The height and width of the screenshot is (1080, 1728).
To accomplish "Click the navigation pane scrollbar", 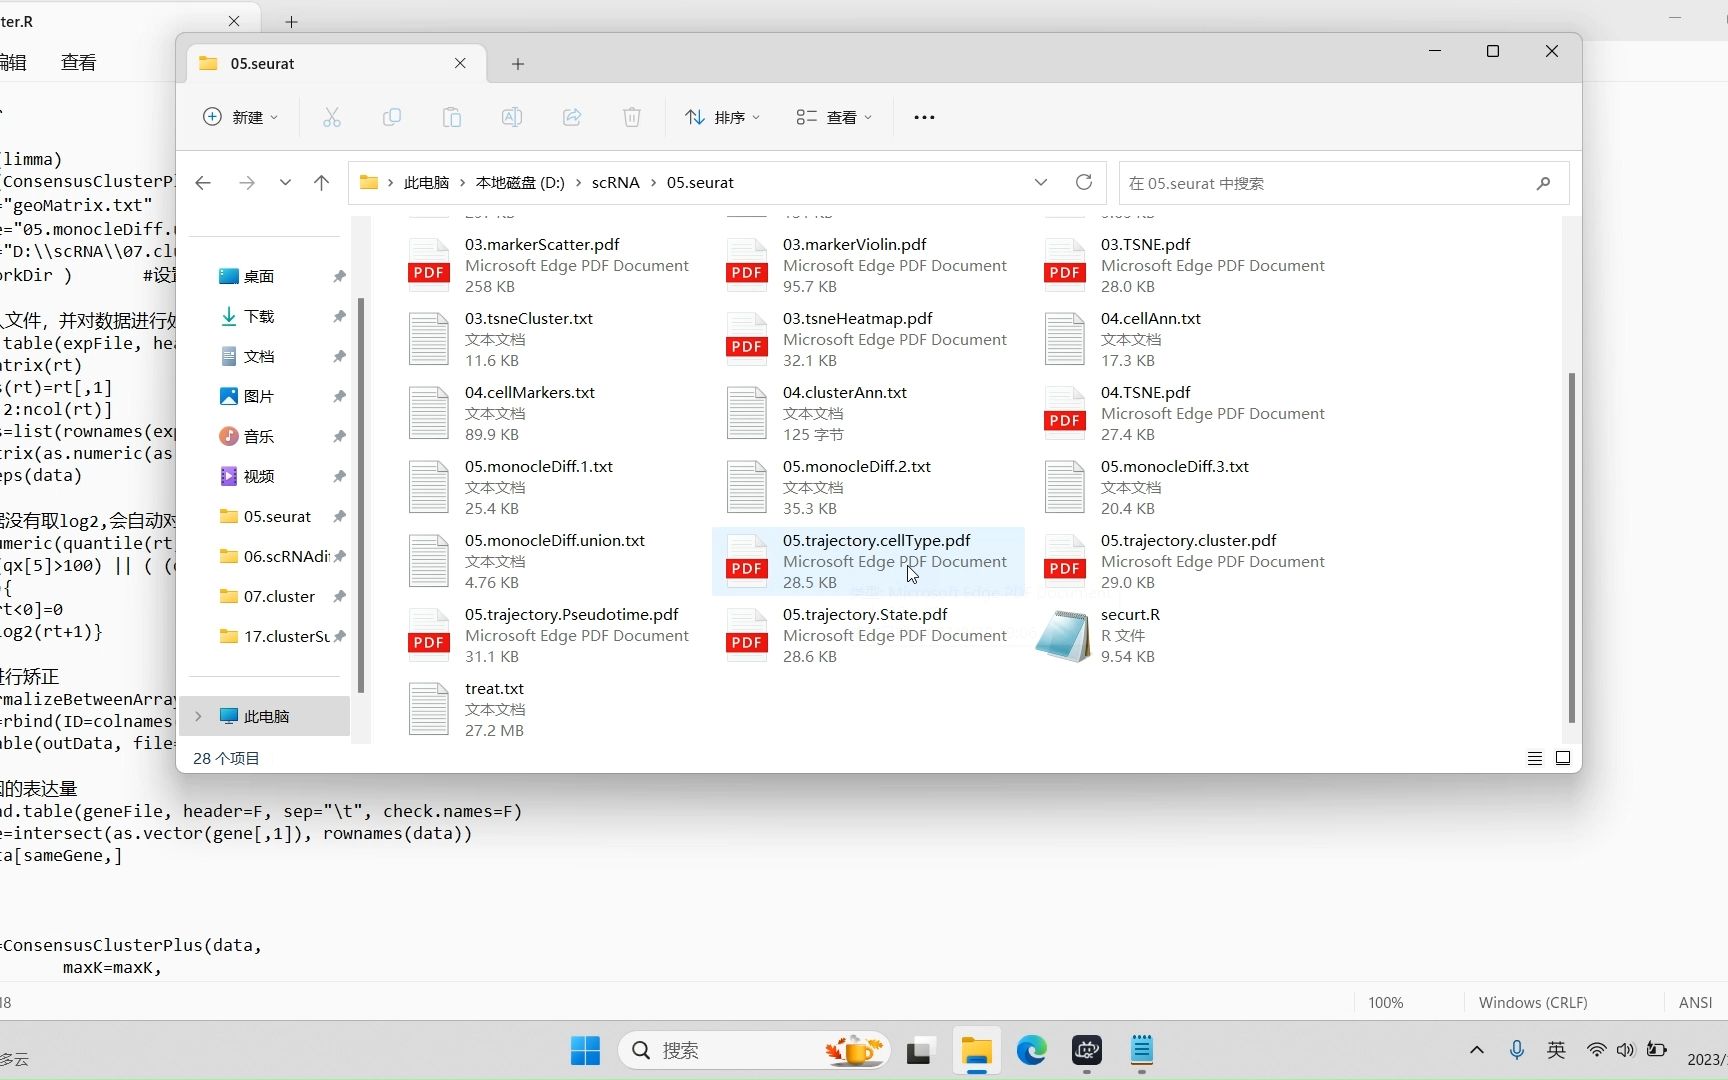I will click(360, 495).
